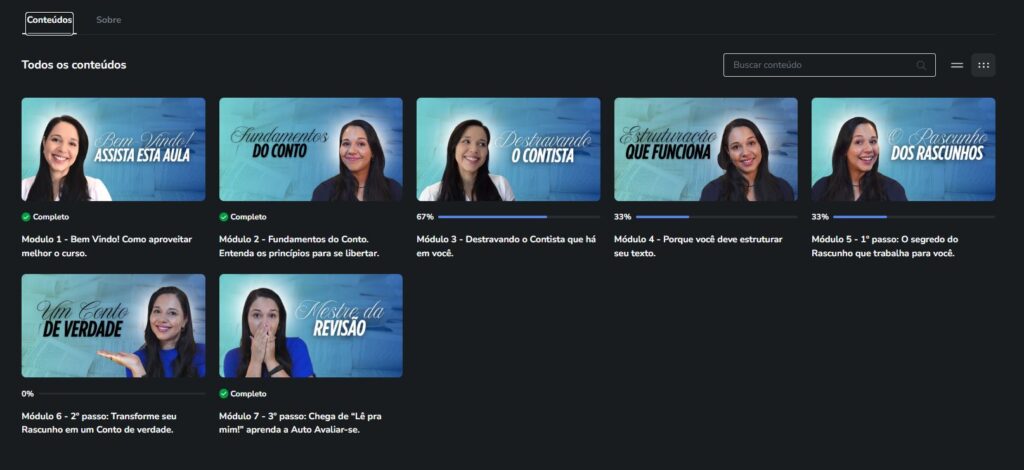Type in the Buscar conteúdo search field
Viewport: 1024px width, 470px height.
(820, 65)
